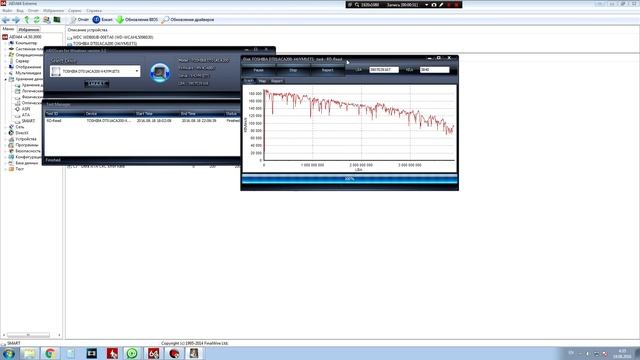640x360 pixels.
Task: Click the Stop button in the RD-Read window
Action: [293, 70]
